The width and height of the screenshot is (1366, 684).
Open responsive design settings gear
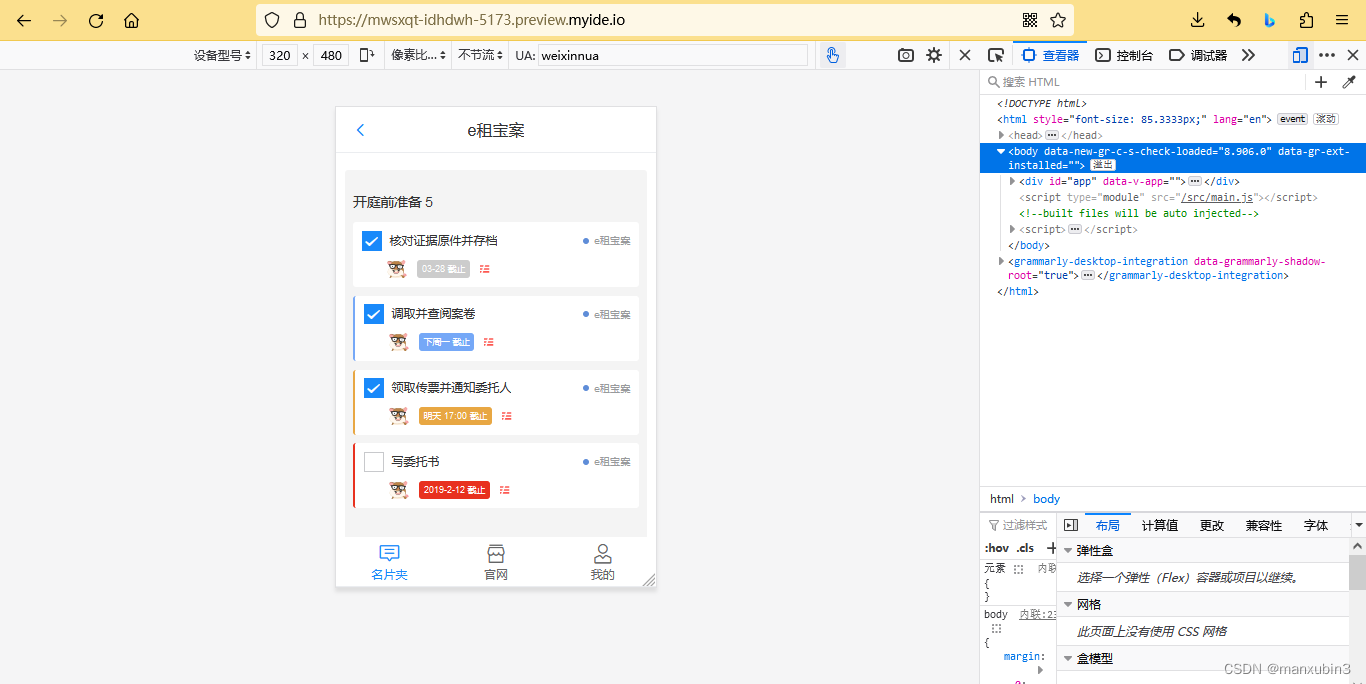pos(934,55)
